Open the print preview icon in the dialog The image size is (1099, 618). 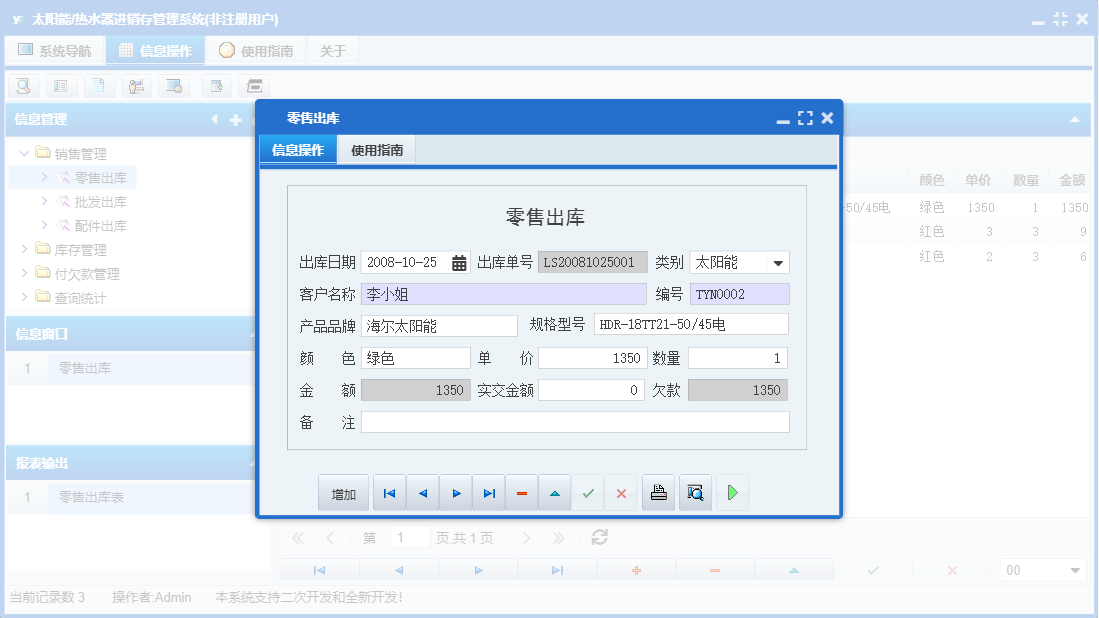tap(694, 491)
